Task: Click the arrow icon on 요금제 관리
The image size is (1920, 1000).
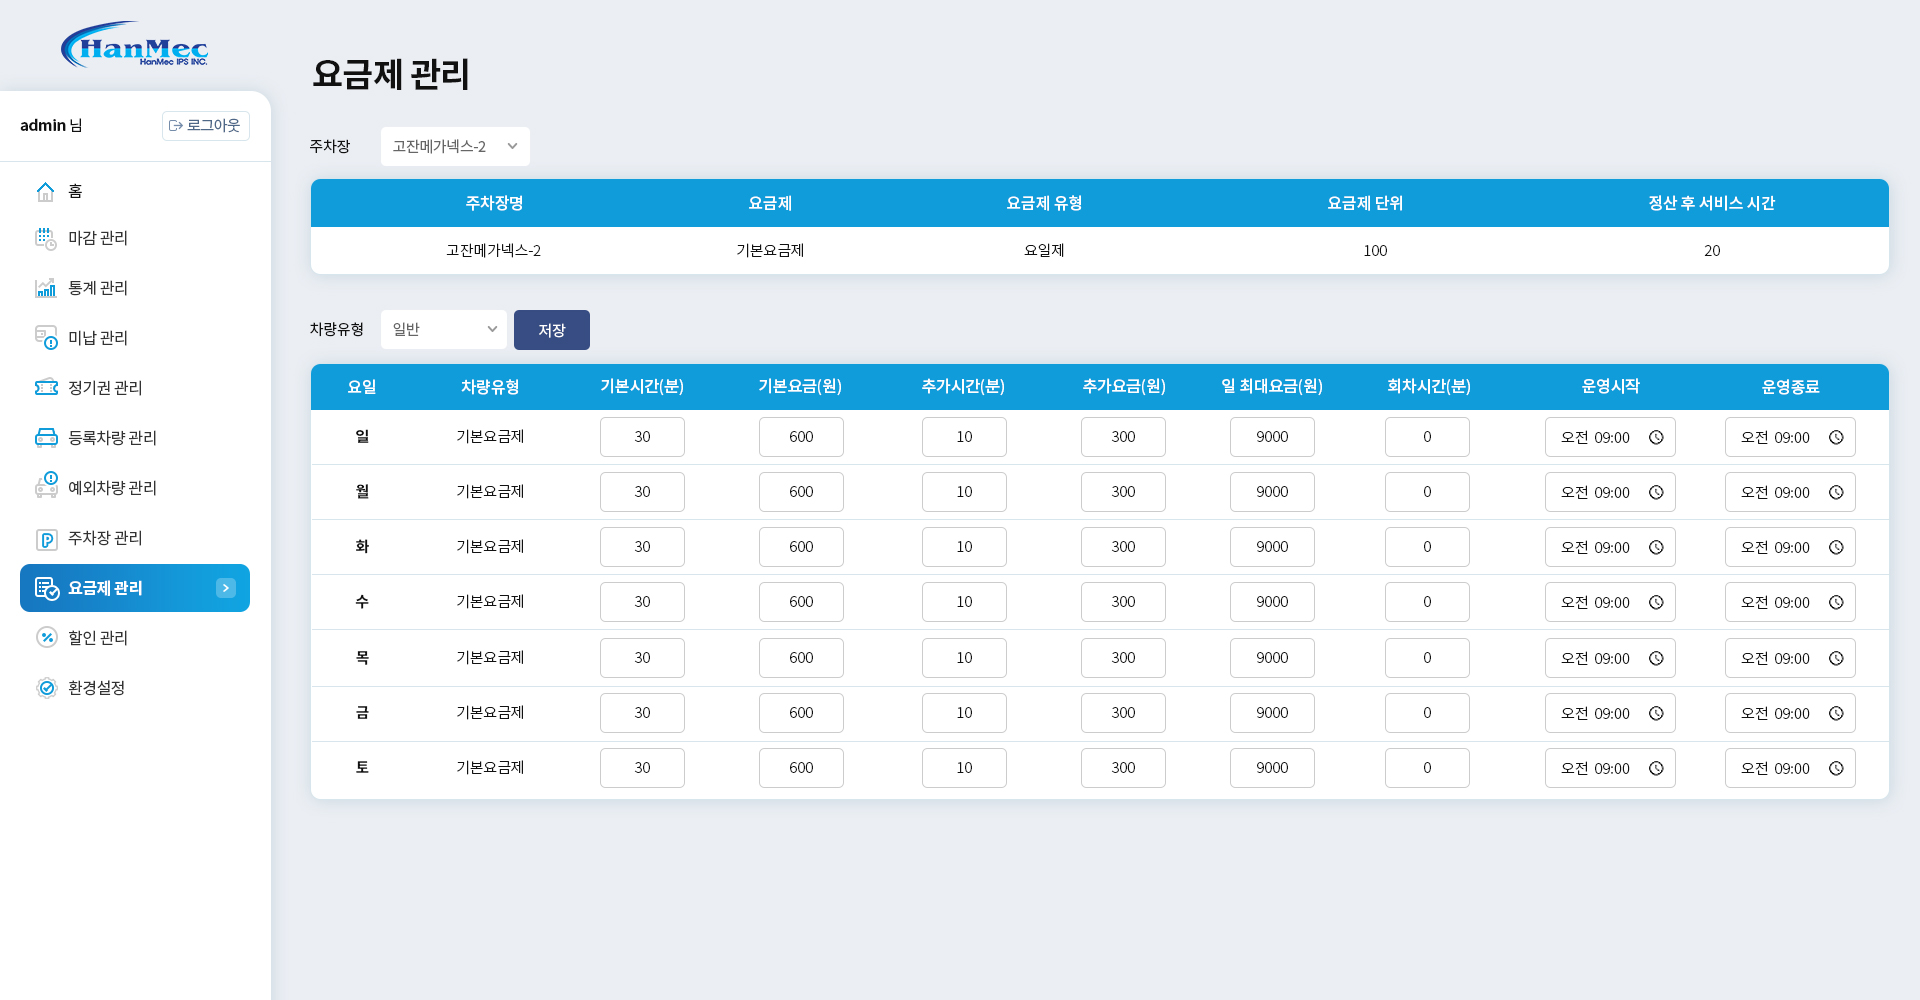Action: tap(226, 588)
